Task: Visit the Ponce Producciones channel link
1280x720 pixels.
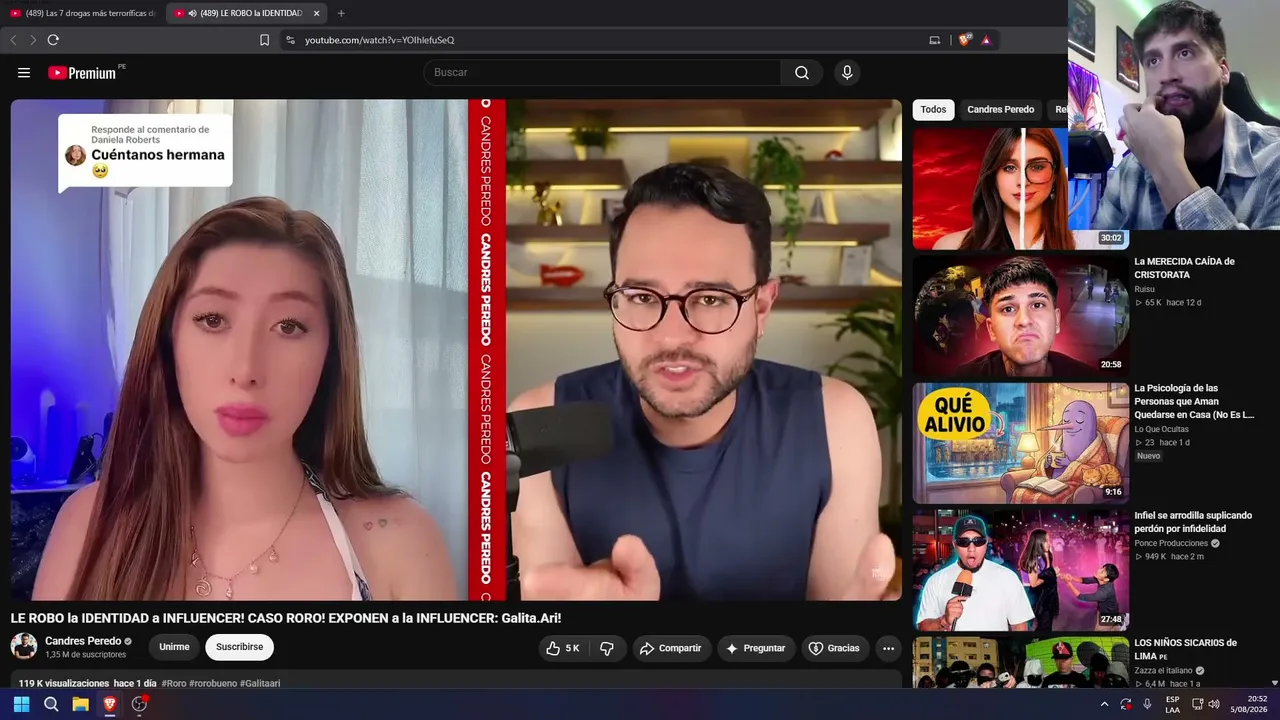Action: (x=1171, y=543)
